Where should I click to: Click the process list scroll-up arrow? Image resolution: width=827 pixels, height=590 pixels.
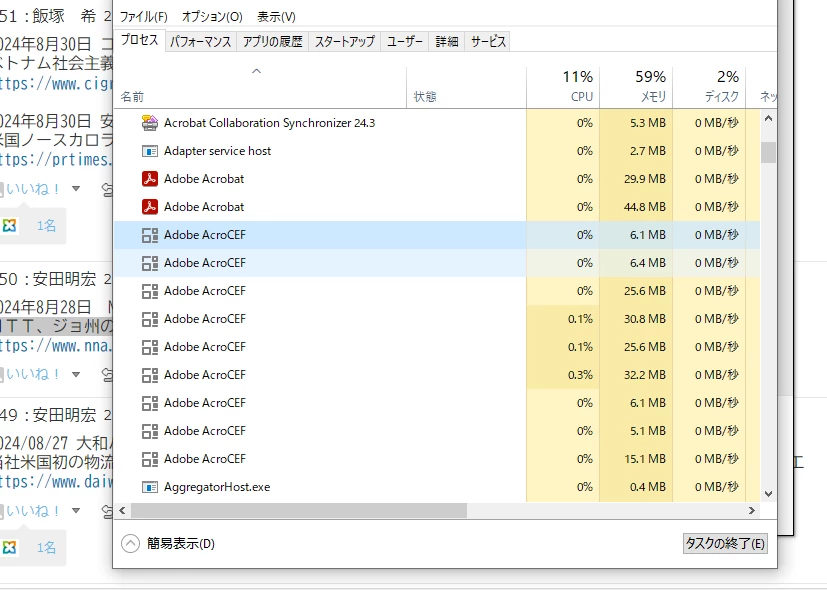[x=768, y=119]
